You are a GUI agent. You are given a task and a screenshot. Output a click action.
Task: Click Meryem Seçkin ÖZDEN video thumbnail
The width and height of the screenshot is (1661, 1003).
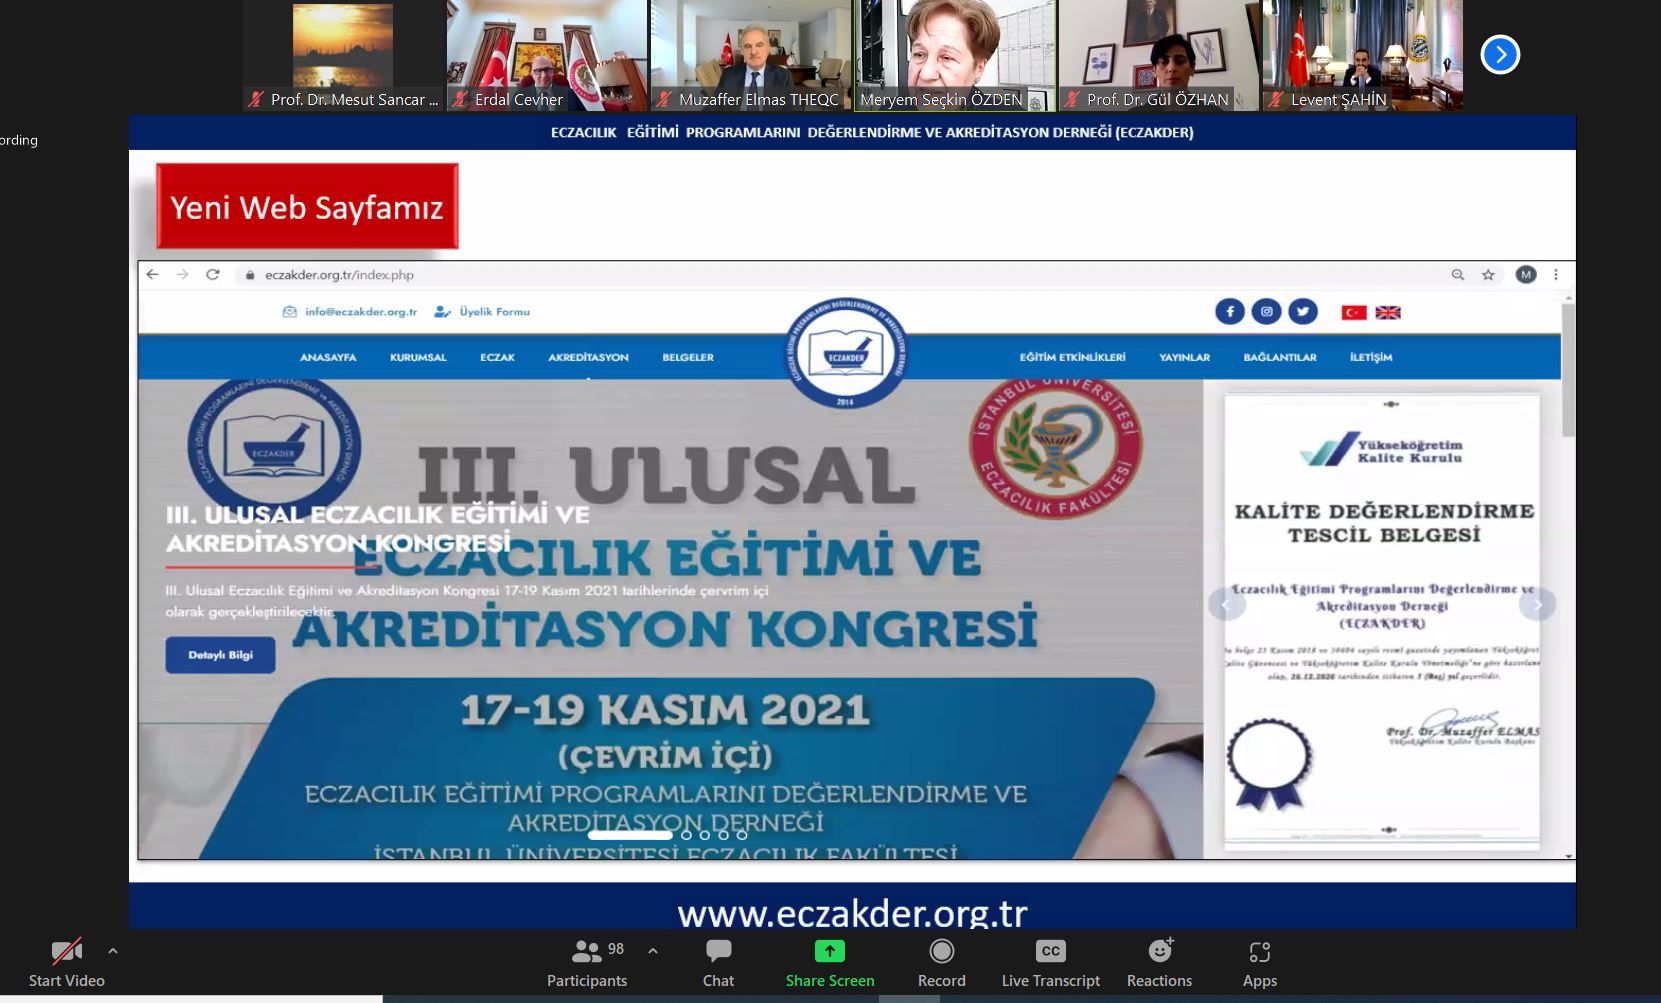point(955,55)
